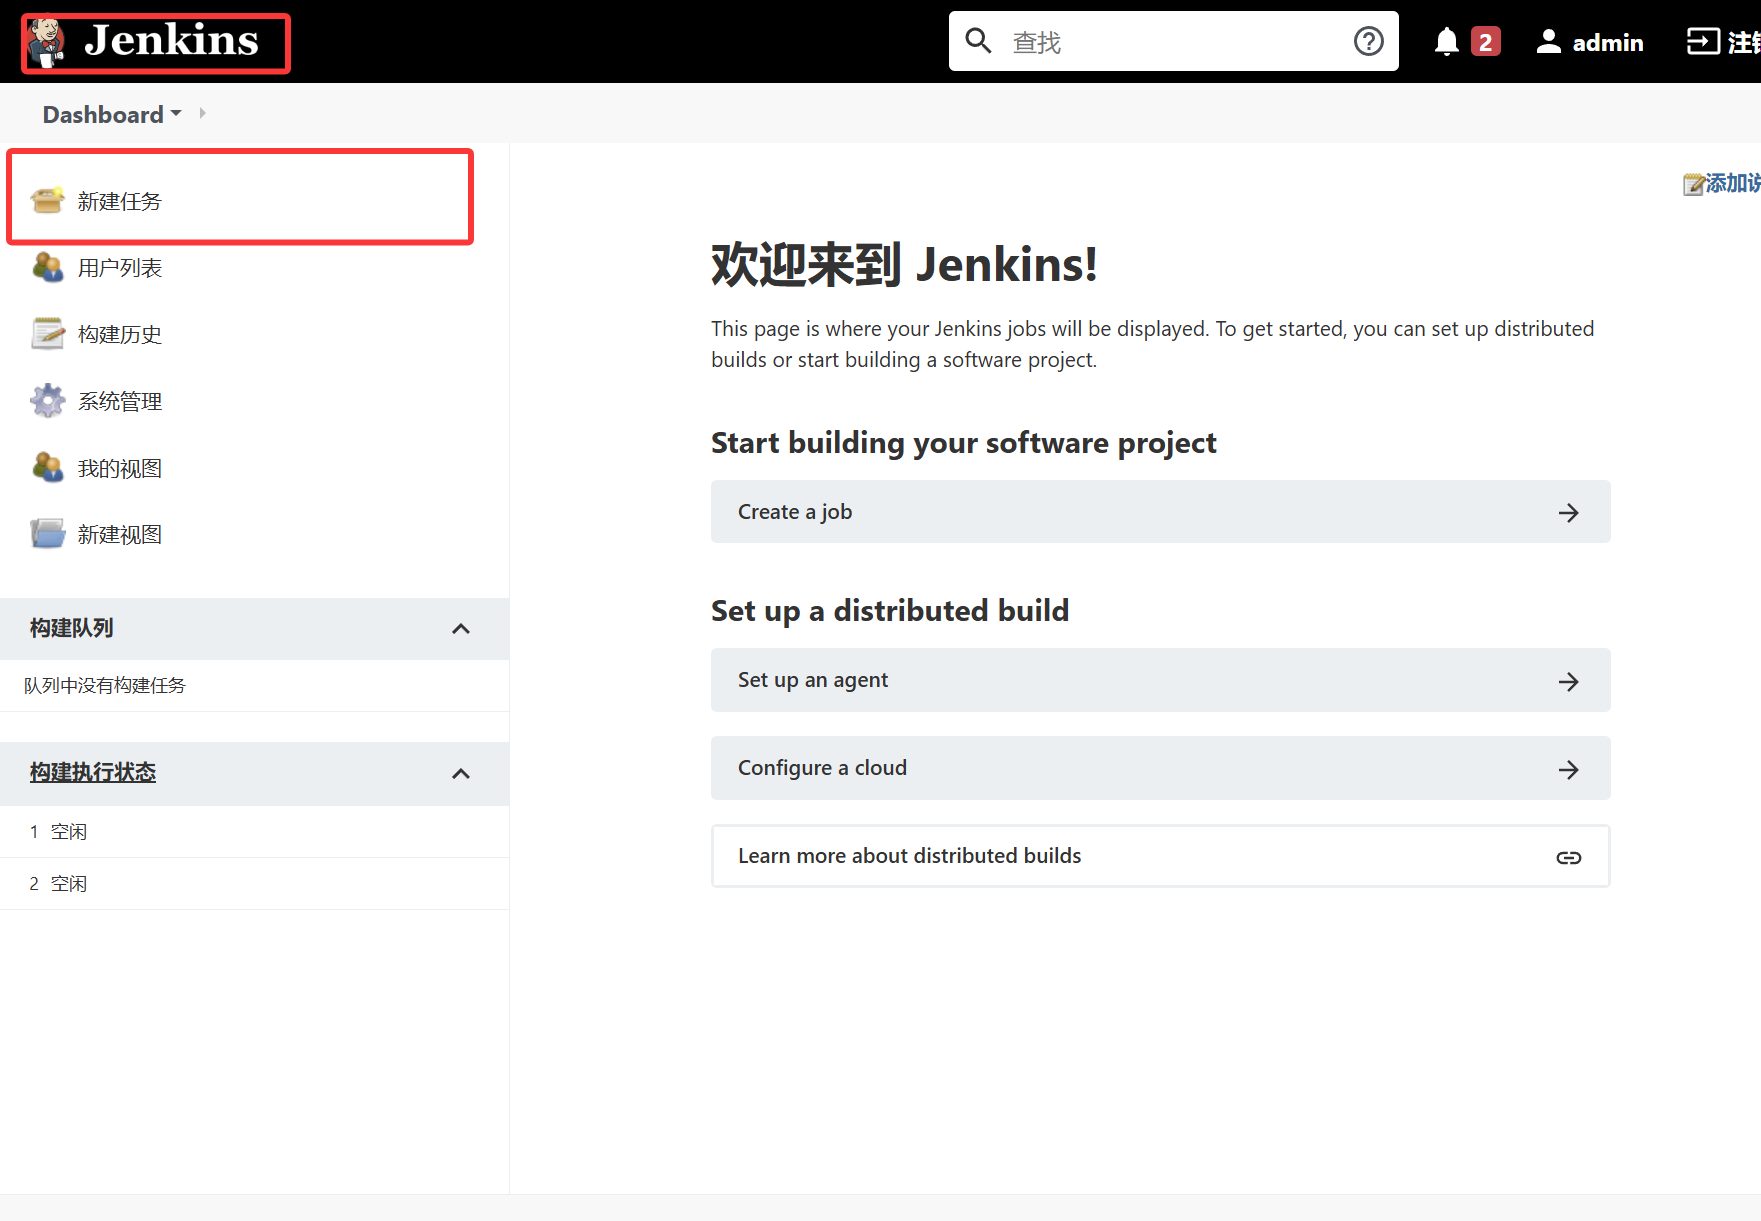Expand the breadcrumb right-arrow chevron
This screenshot has height=1221, width=1761.
(x=202, y=113)
